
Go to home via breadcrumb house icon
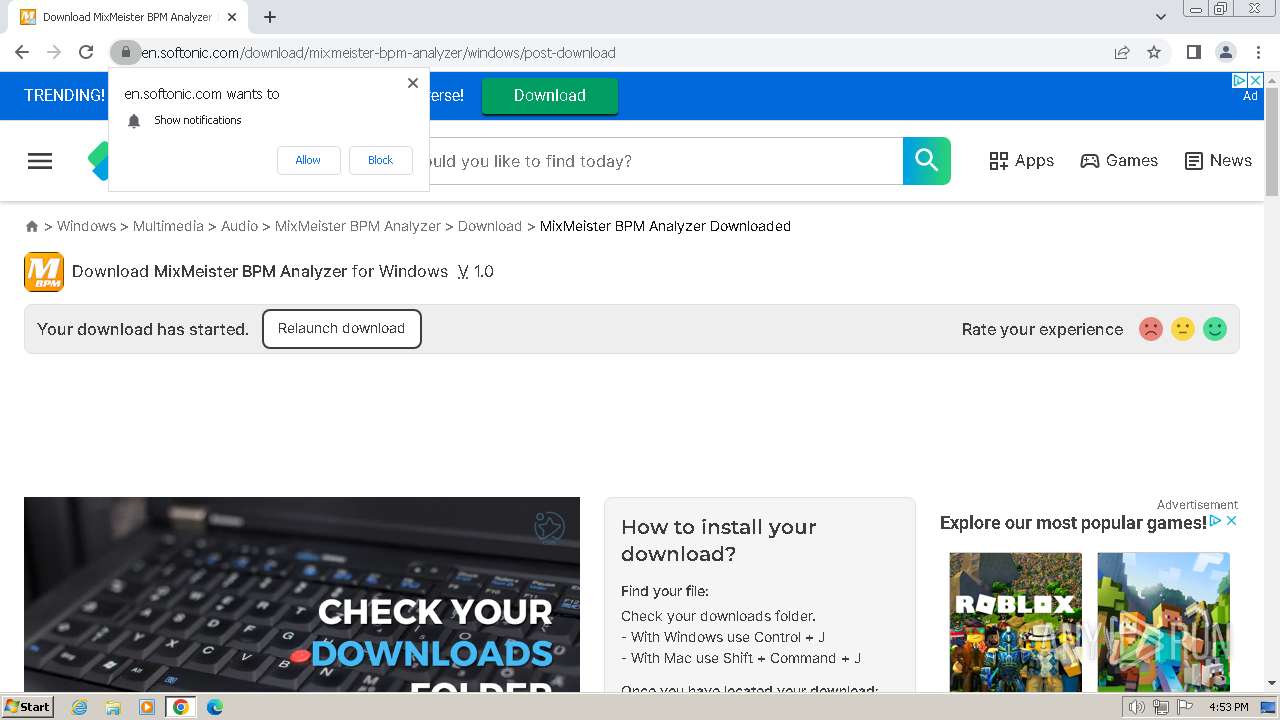(32, 227)
